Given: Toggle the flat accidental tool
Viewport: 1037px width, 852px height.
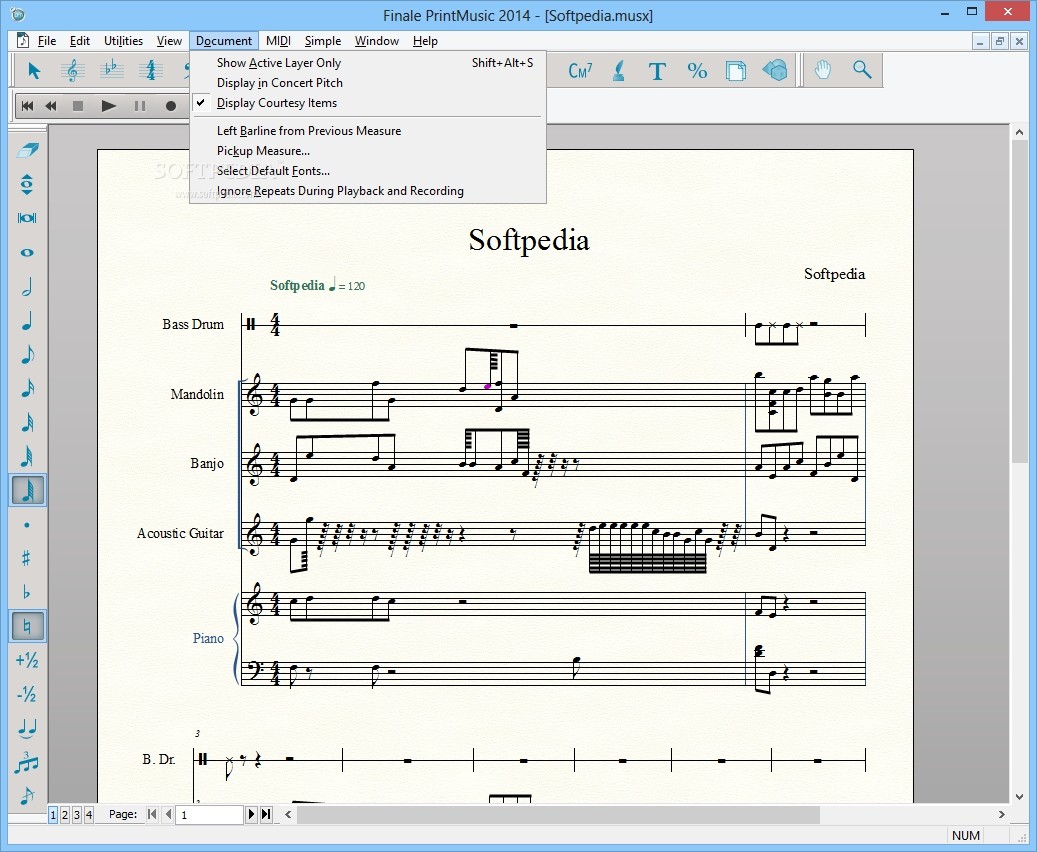Looking at the screenshot, I should pyautogui.click(x=27, y=592).
